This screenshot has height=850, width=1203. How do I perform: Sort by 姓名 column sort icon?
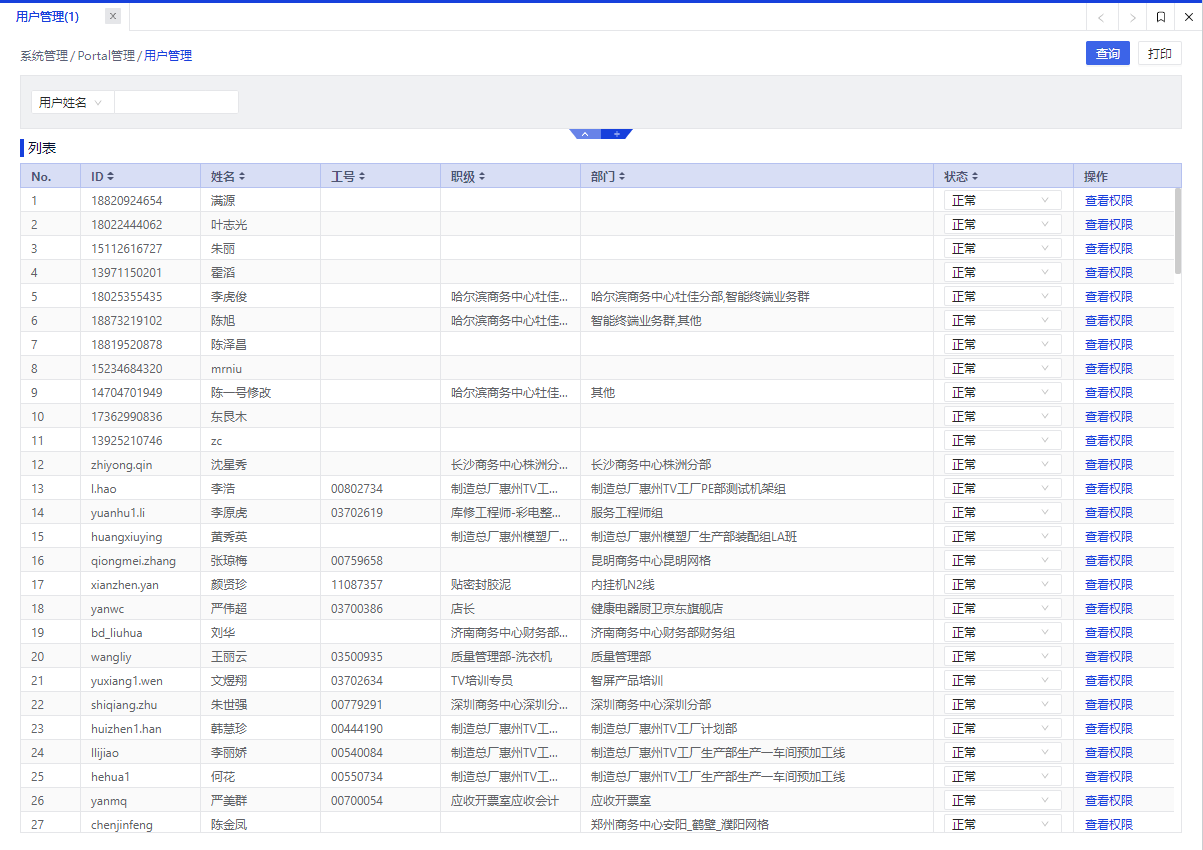point(242,177)
